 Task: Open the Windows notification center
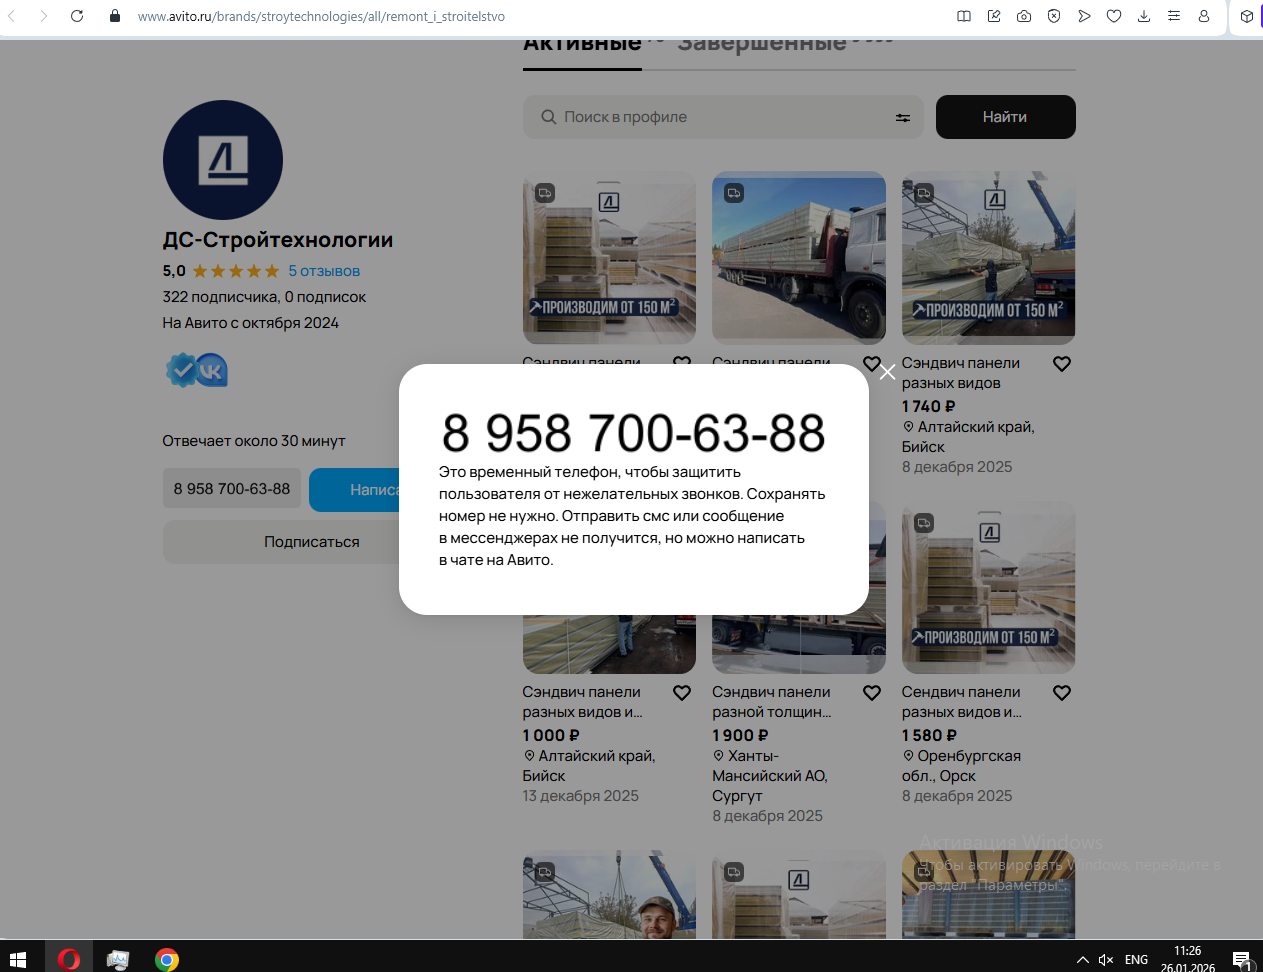(1242, 961)
